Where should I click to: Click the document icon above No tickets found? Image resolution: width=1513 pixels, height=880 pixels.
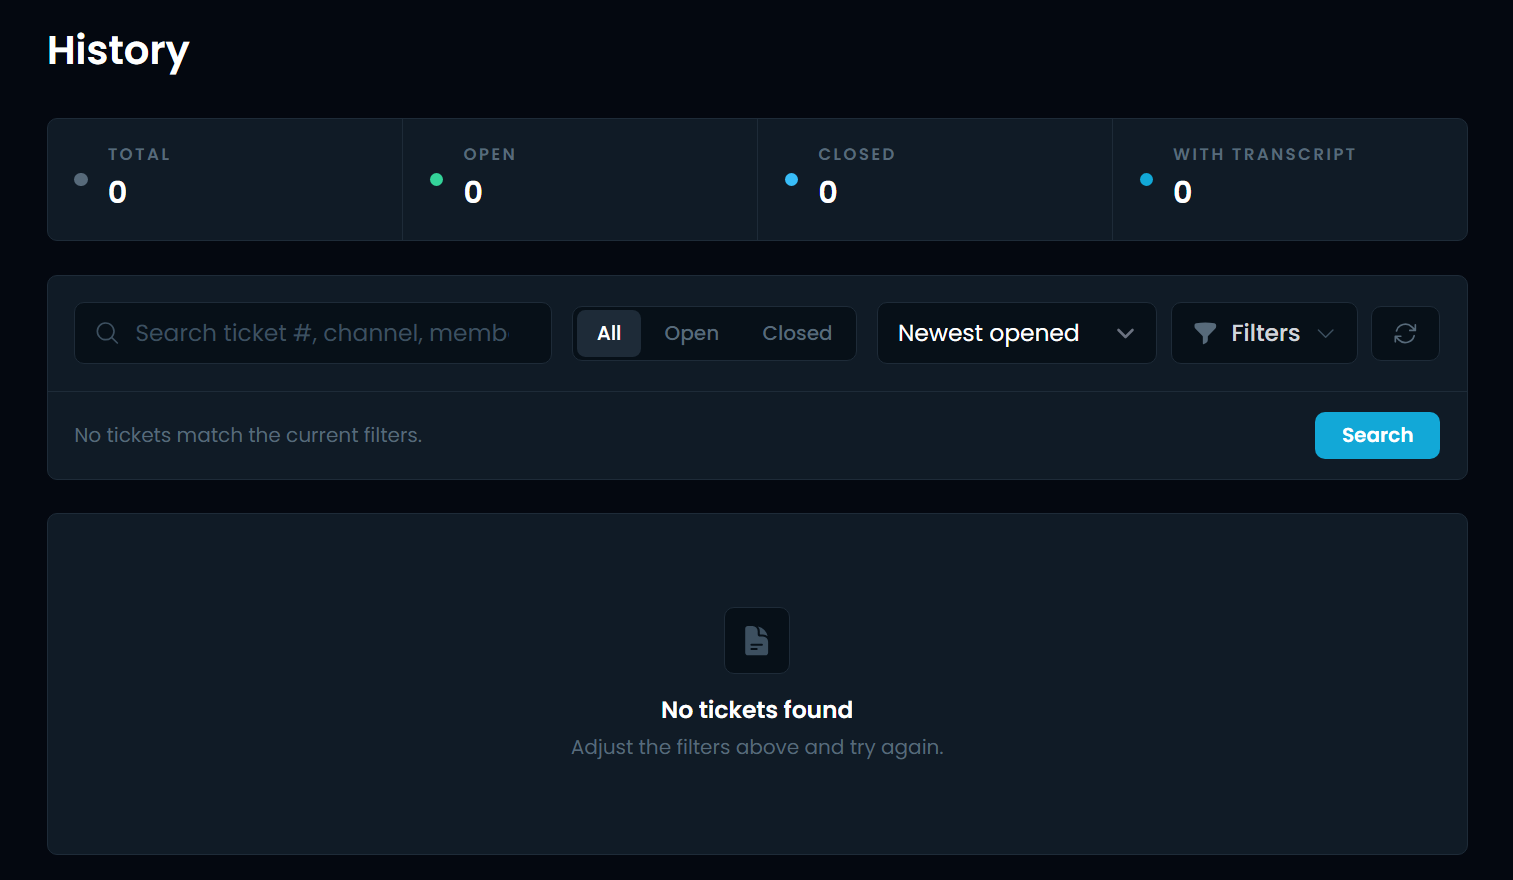757,640
